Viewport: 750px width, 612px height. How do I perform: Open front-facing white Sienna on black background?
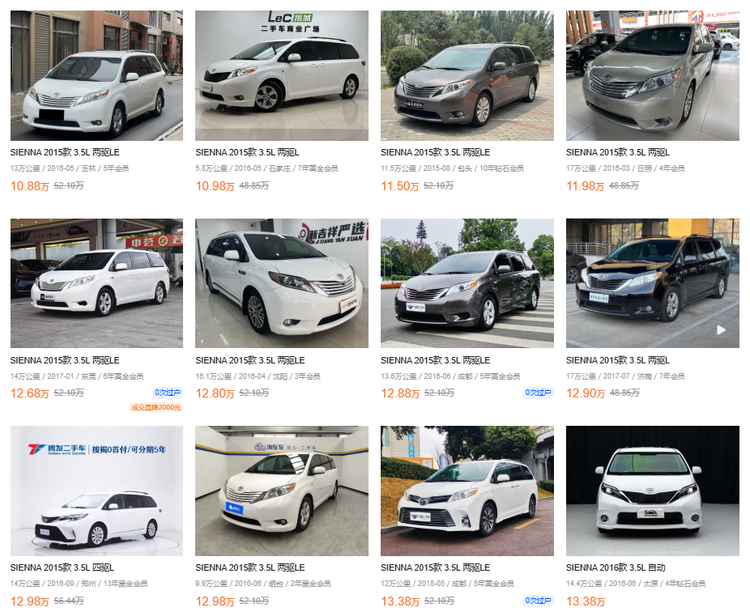point(652,491)
